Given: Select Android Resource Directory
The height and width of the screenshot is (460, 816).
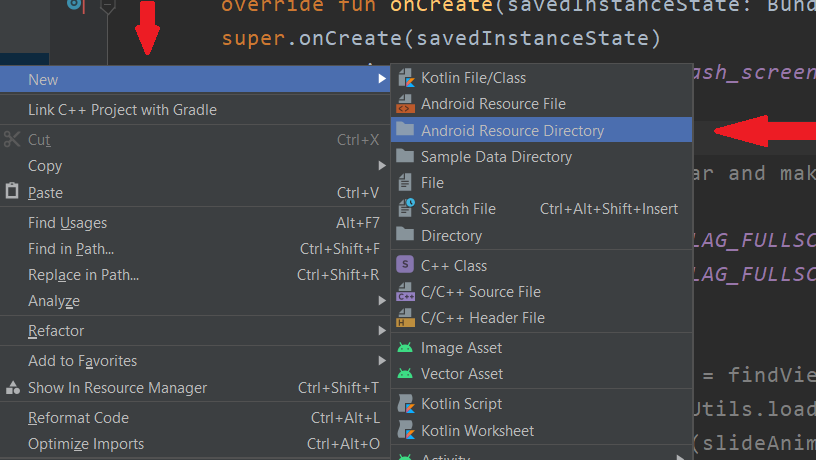Looking at the screenshot, I should [x=512, y=131].
